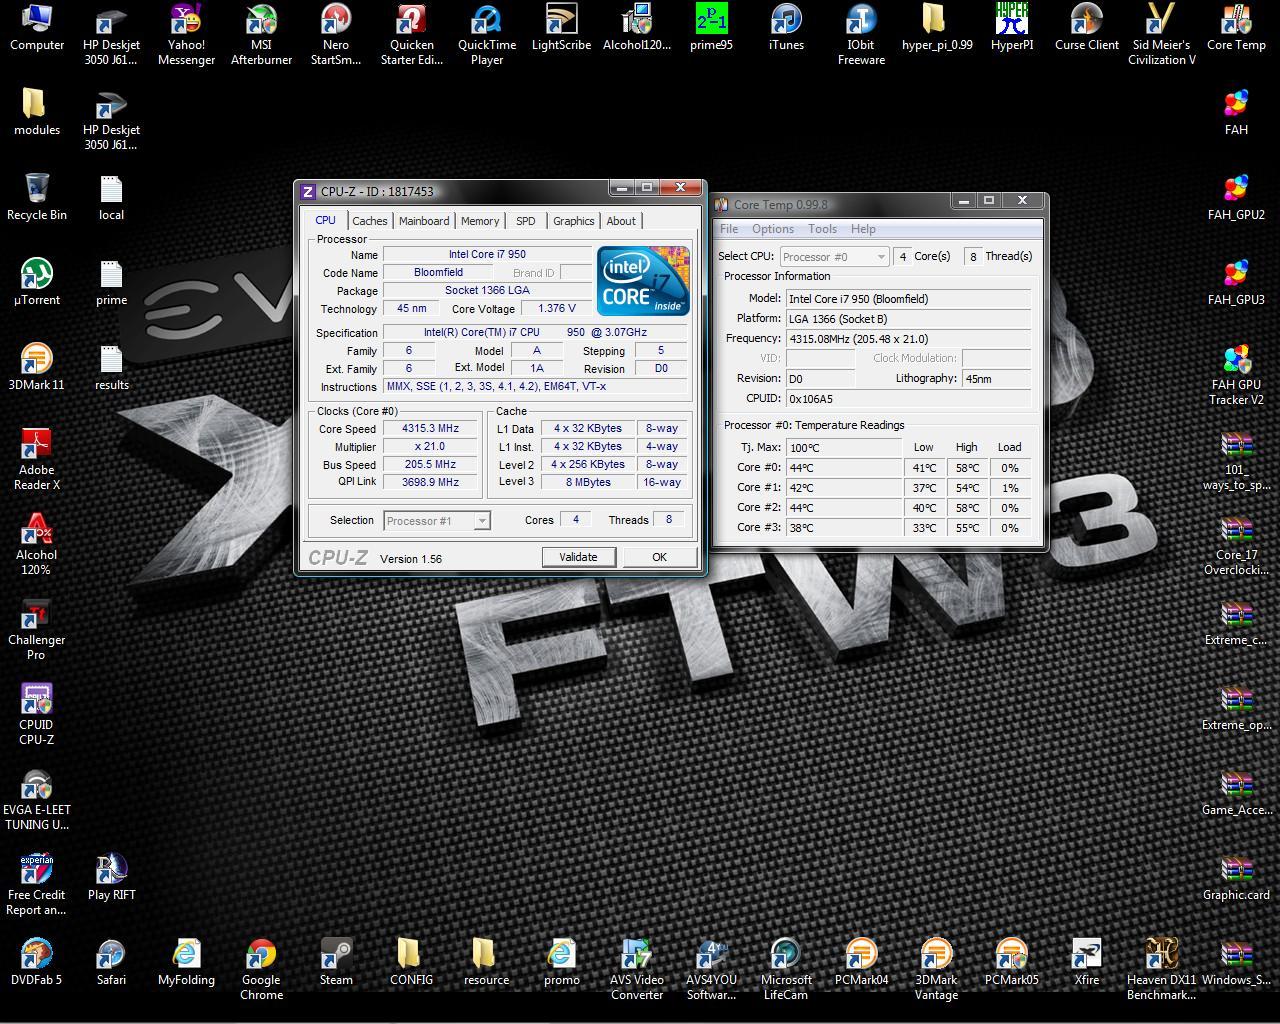Image resolution: width=1280 pixels, height=1024 pixels.
Task: Click Core Temp Frequency field
Action: (x=908, y=339)
